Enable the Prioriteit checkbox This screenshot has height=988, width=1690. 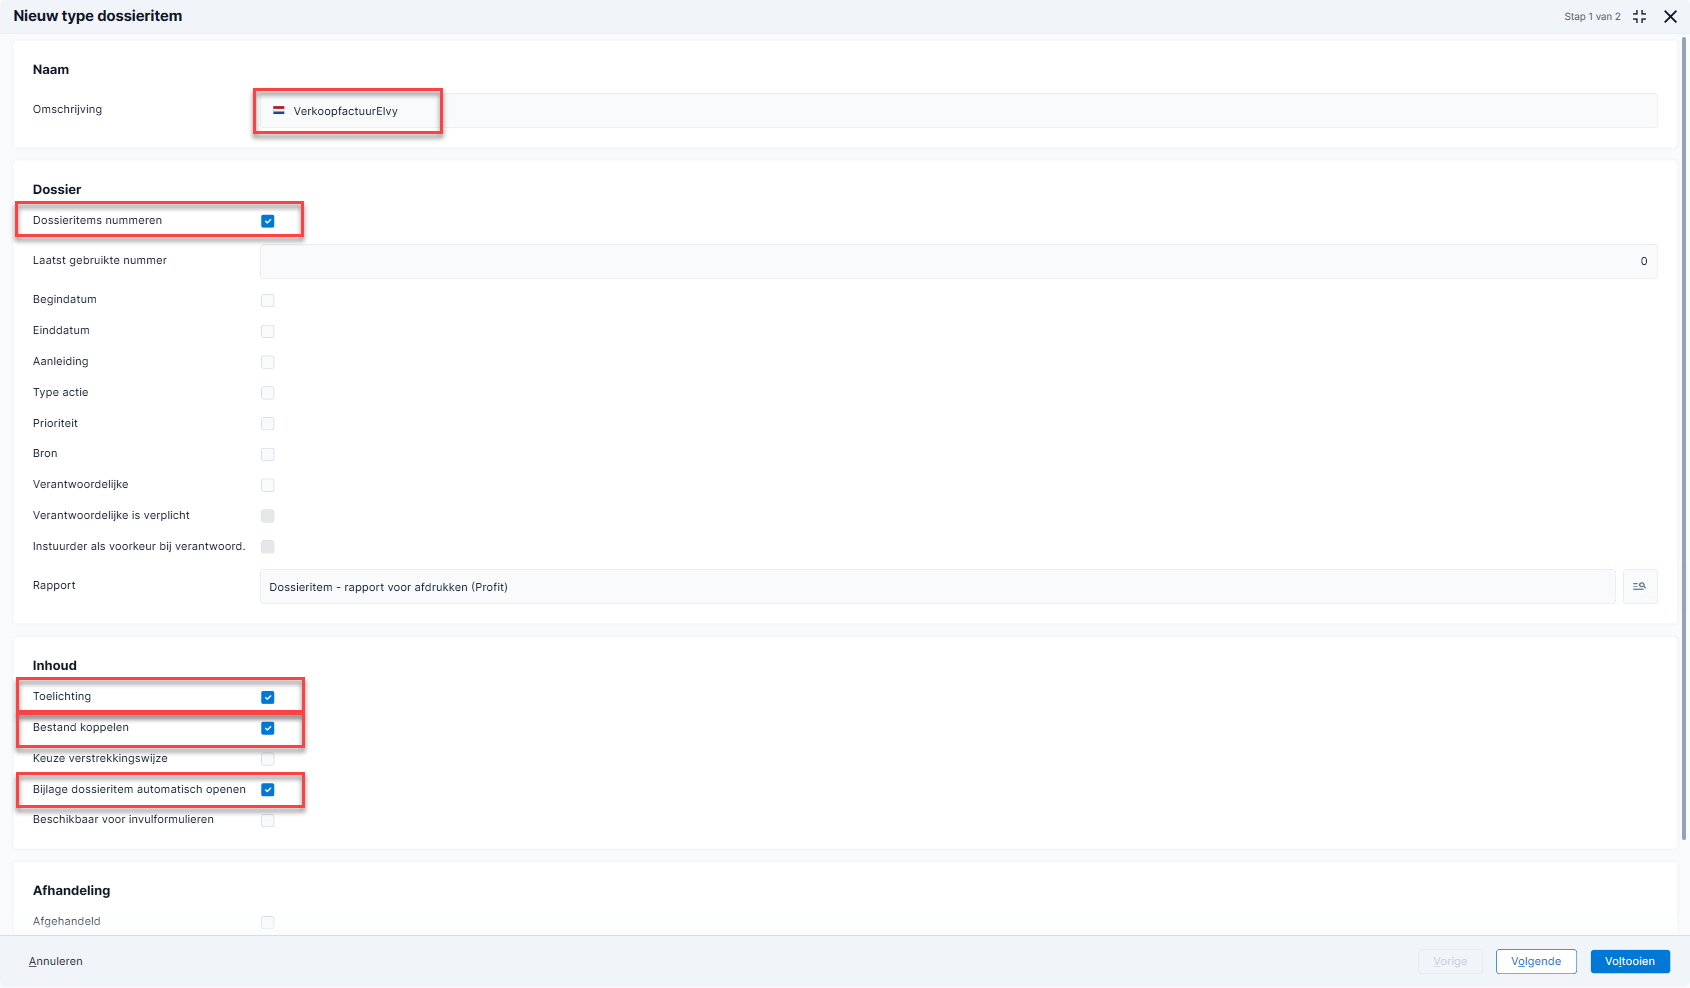[268, 424]
